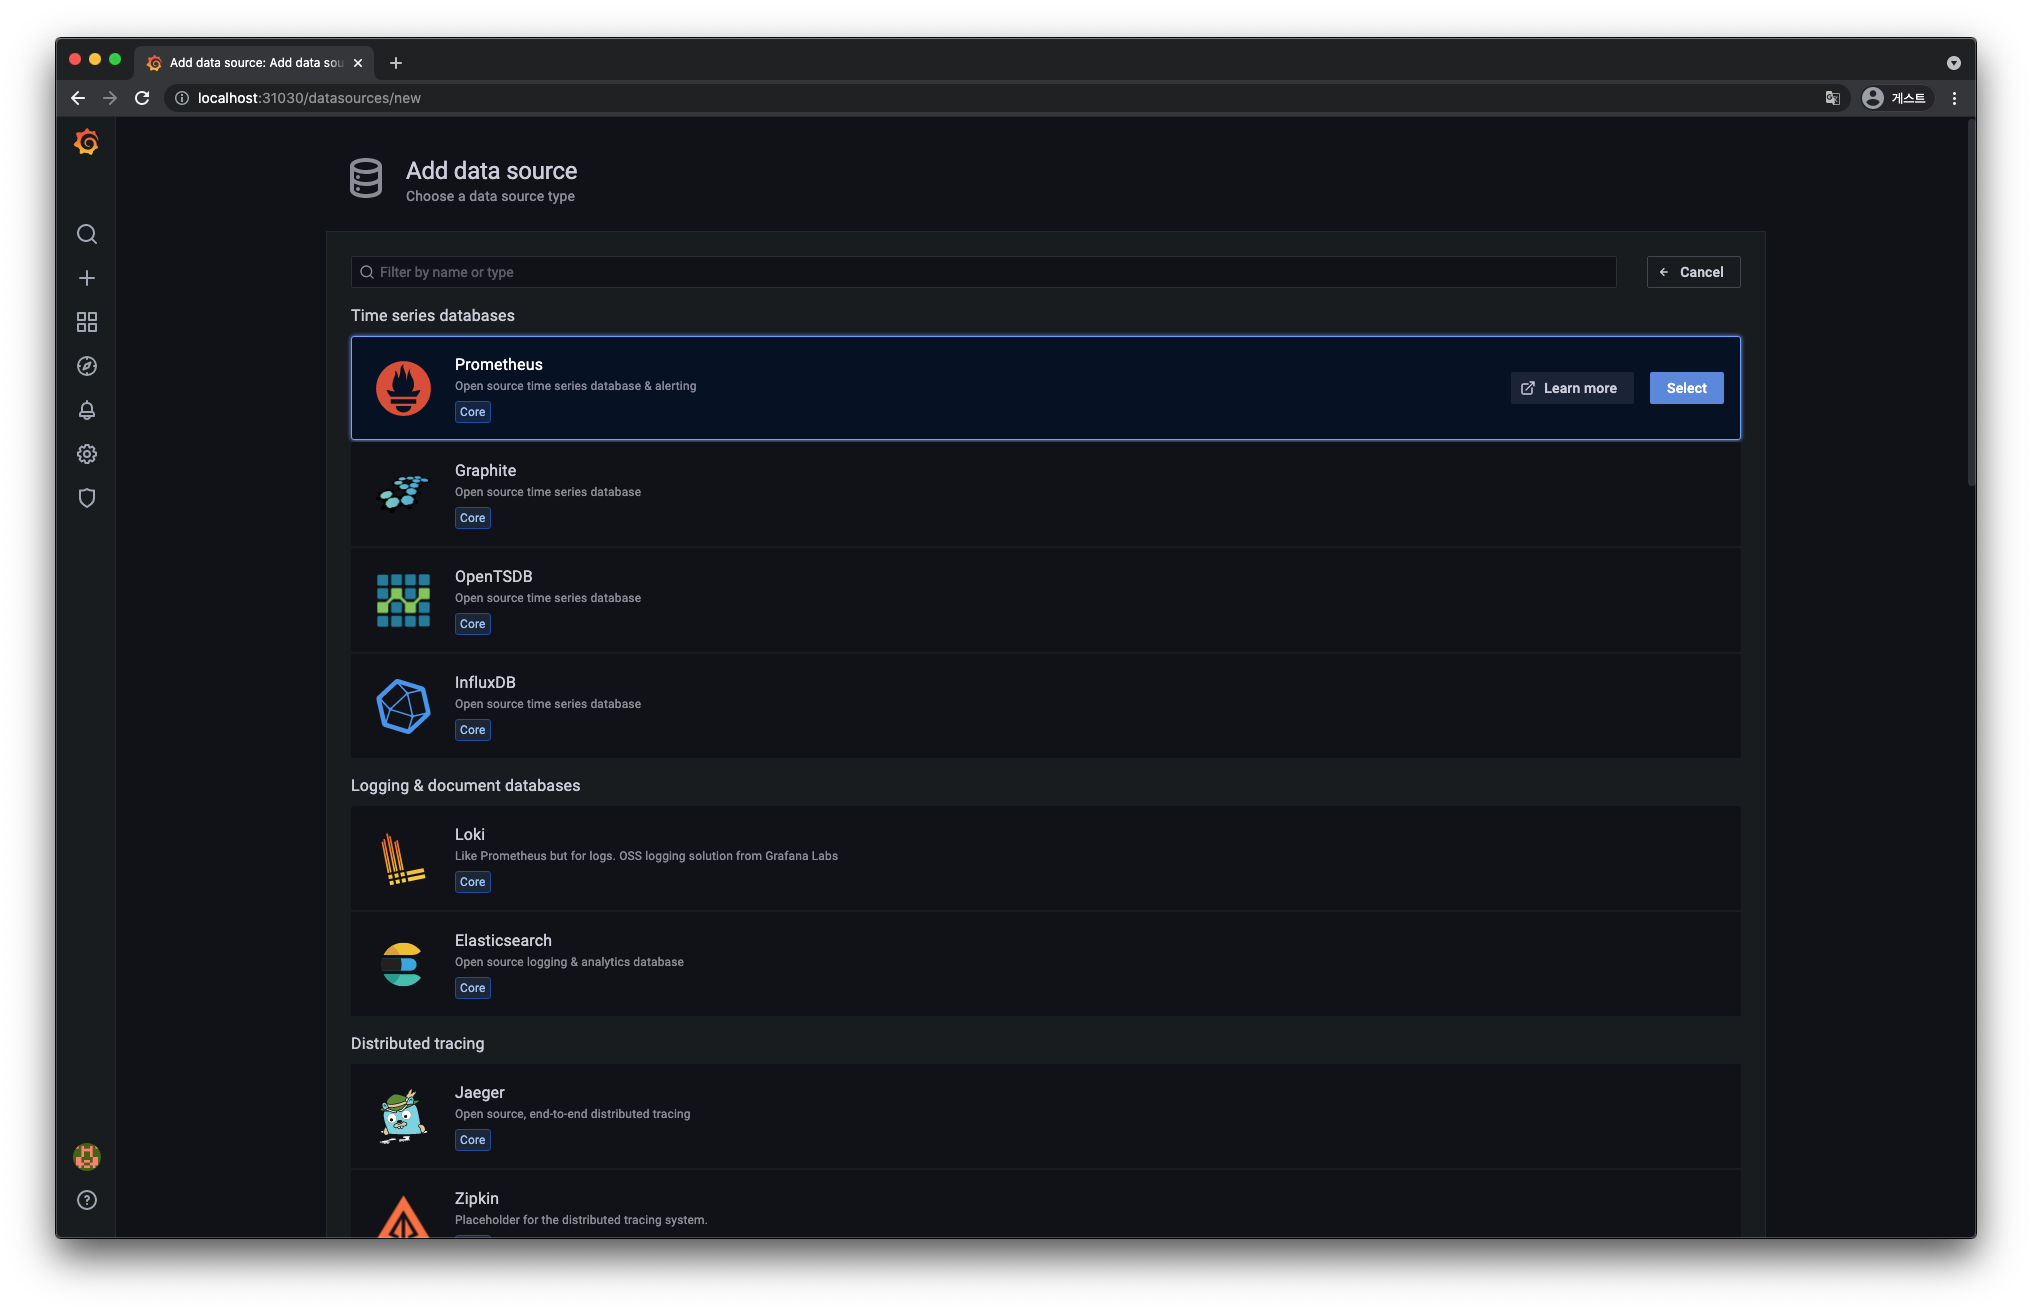Open Prometheus Learn more link

[x=1571, y=388]
